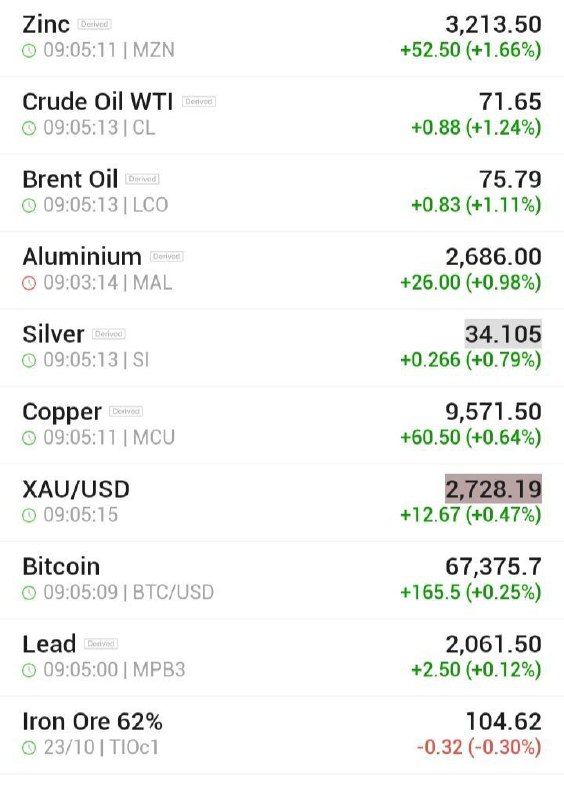Viewport: 564px width, 800px height.
Task: Click the clock icon under XAU/USD
Action: [29, 515]
